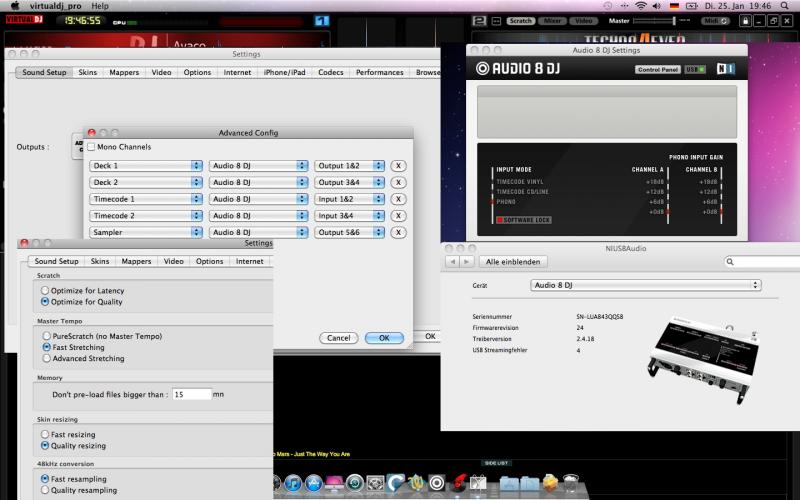Select Optimize for Quality
Screen dimensions: 800x500
(45, 302)
